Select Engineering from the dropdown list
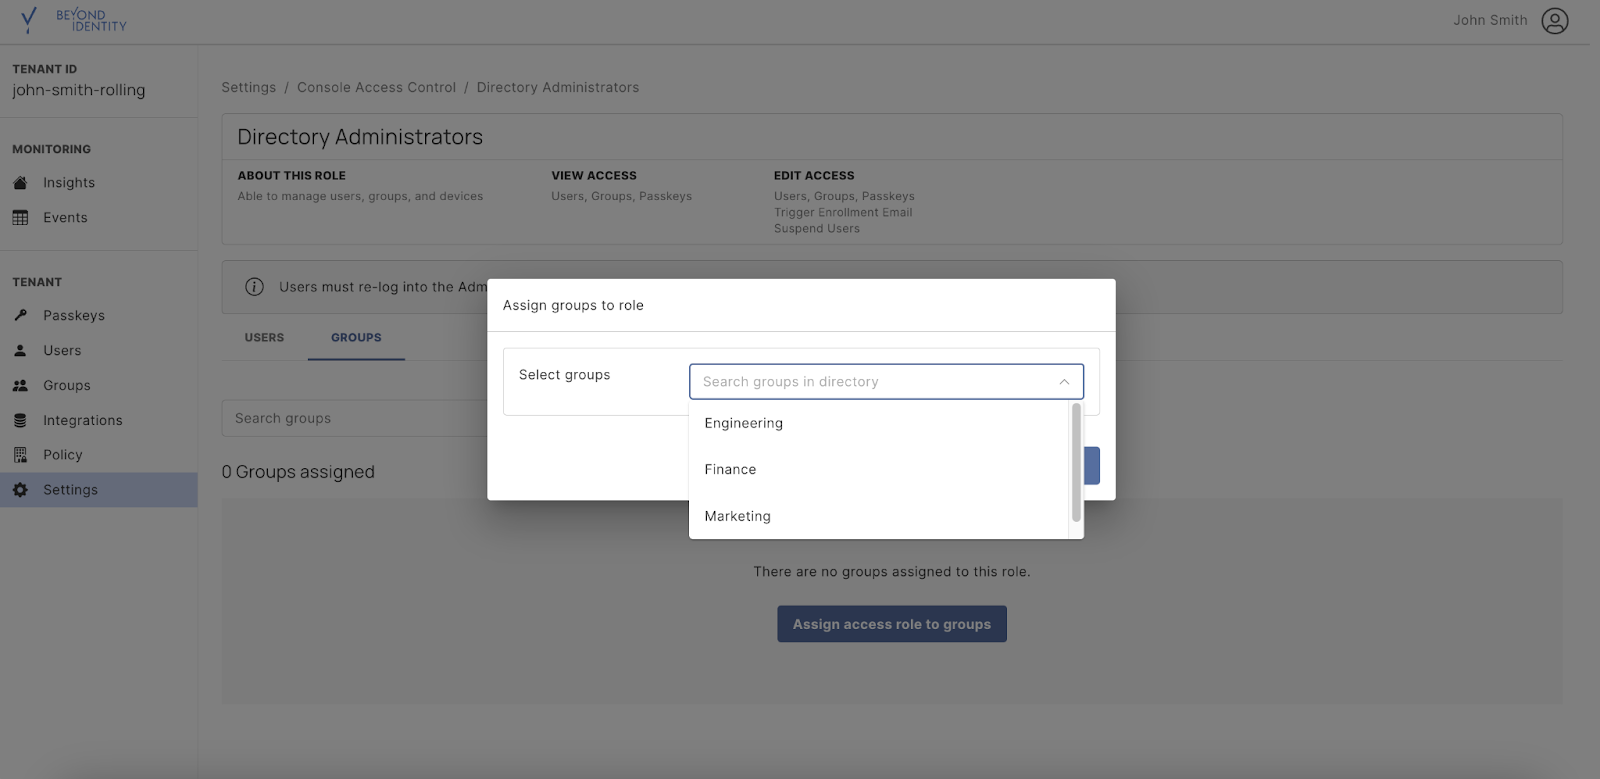The image size is (1600, 779). pyautogui.click(x=743, y=423)
